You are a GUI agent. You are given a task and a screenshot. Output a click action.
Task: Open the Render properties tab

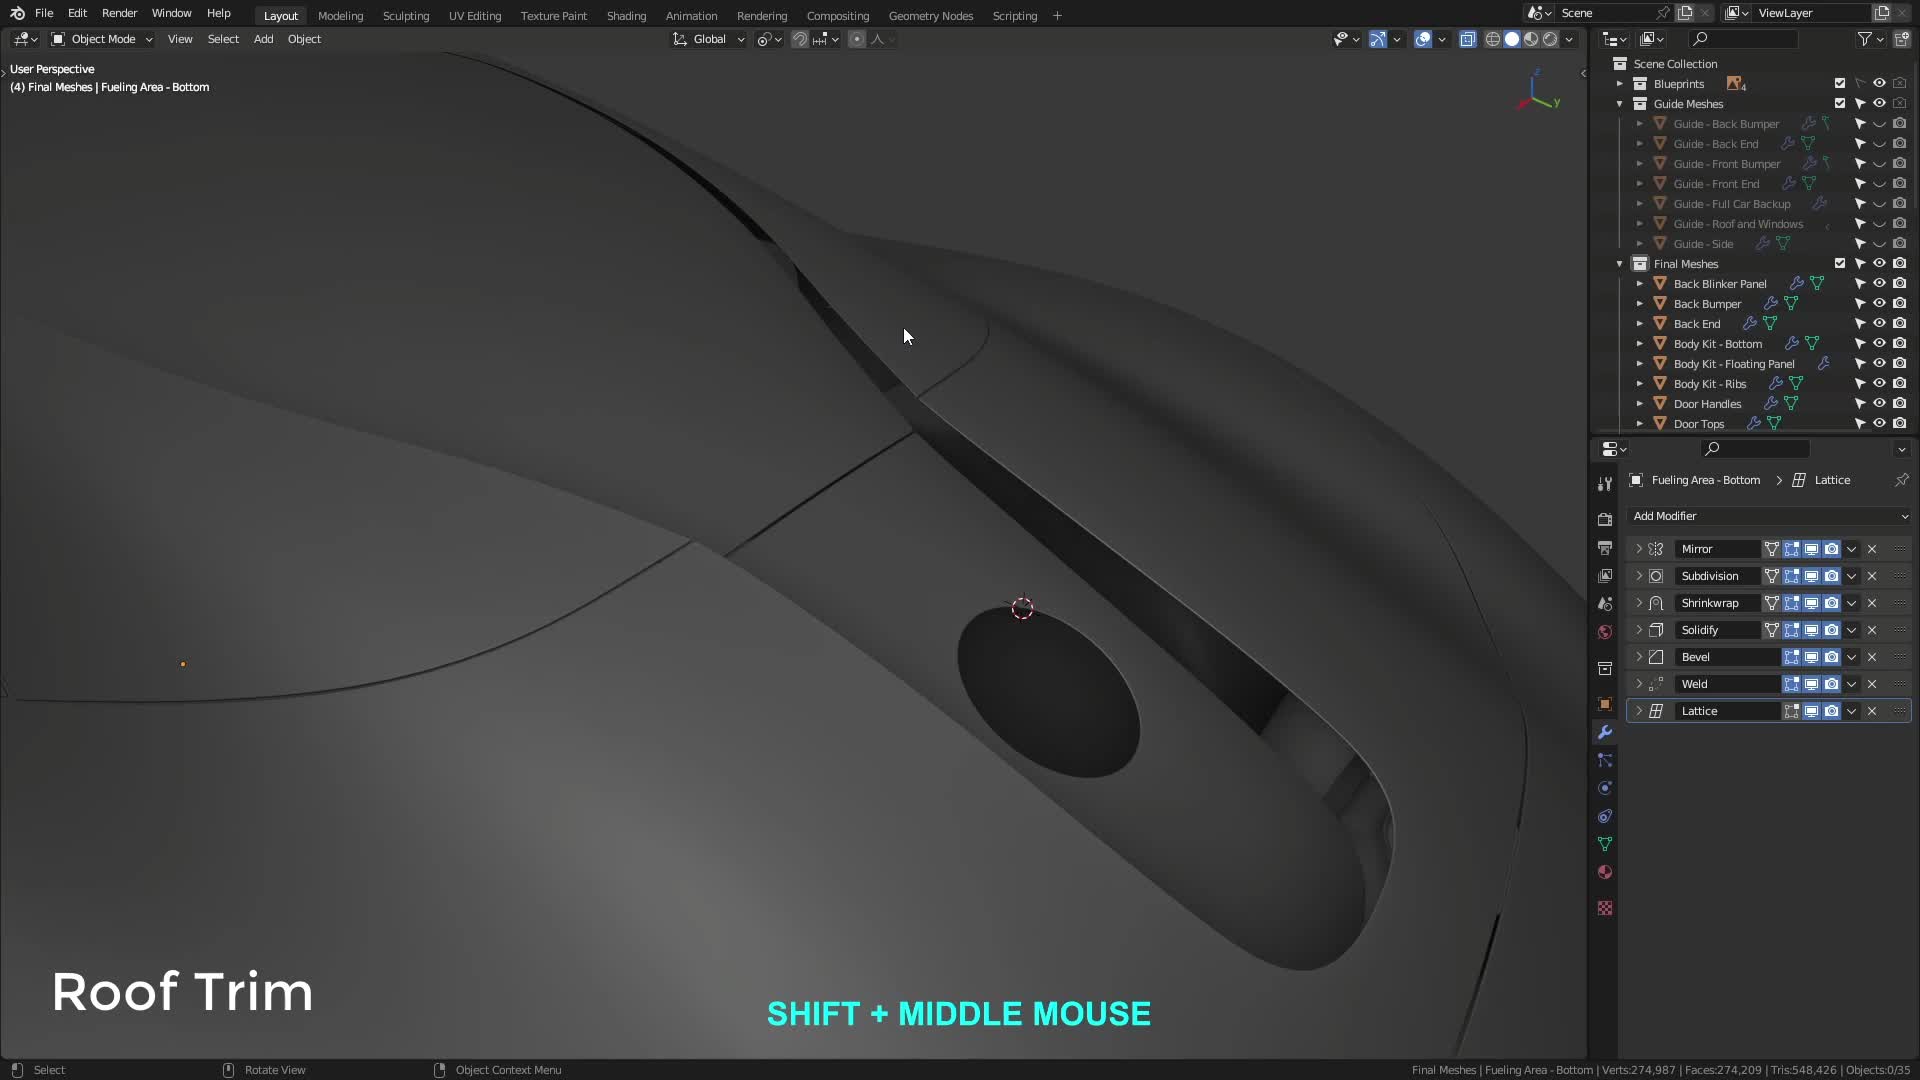click(x=1605, y=520)
